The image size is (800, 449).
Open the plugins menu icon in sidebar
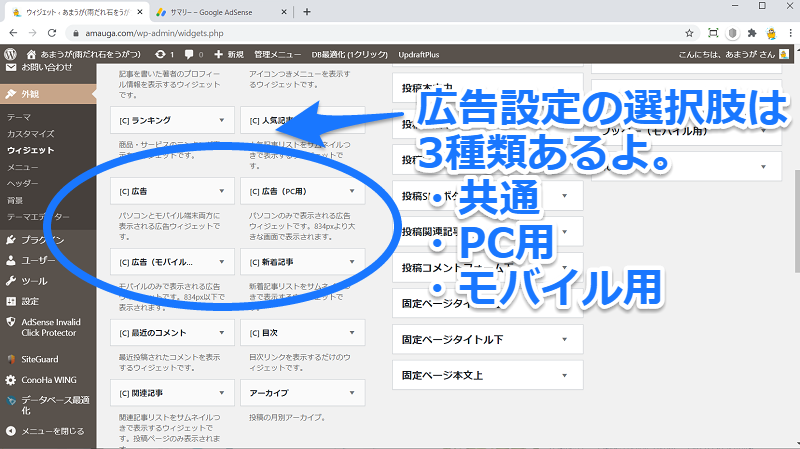pos(11,239)
